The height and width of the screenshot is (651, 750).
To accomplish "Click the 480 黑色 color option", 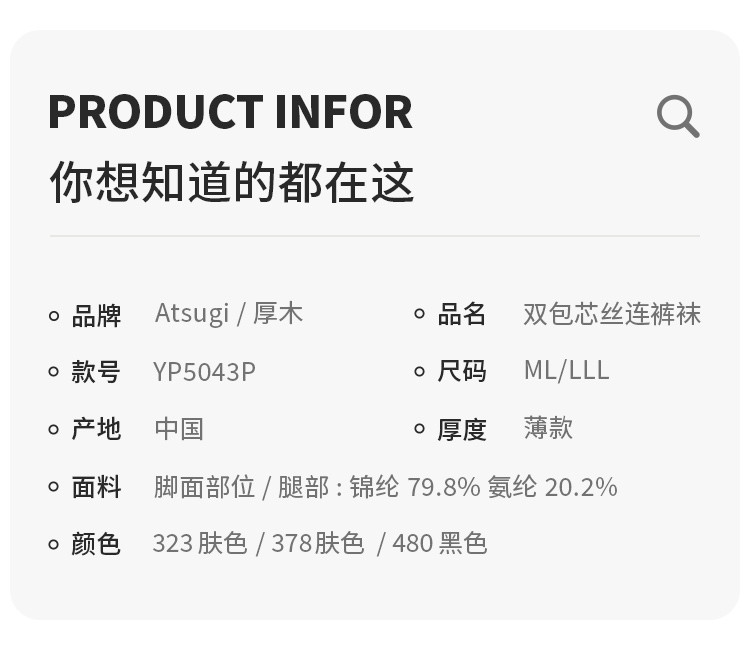I will coord(439,544).
